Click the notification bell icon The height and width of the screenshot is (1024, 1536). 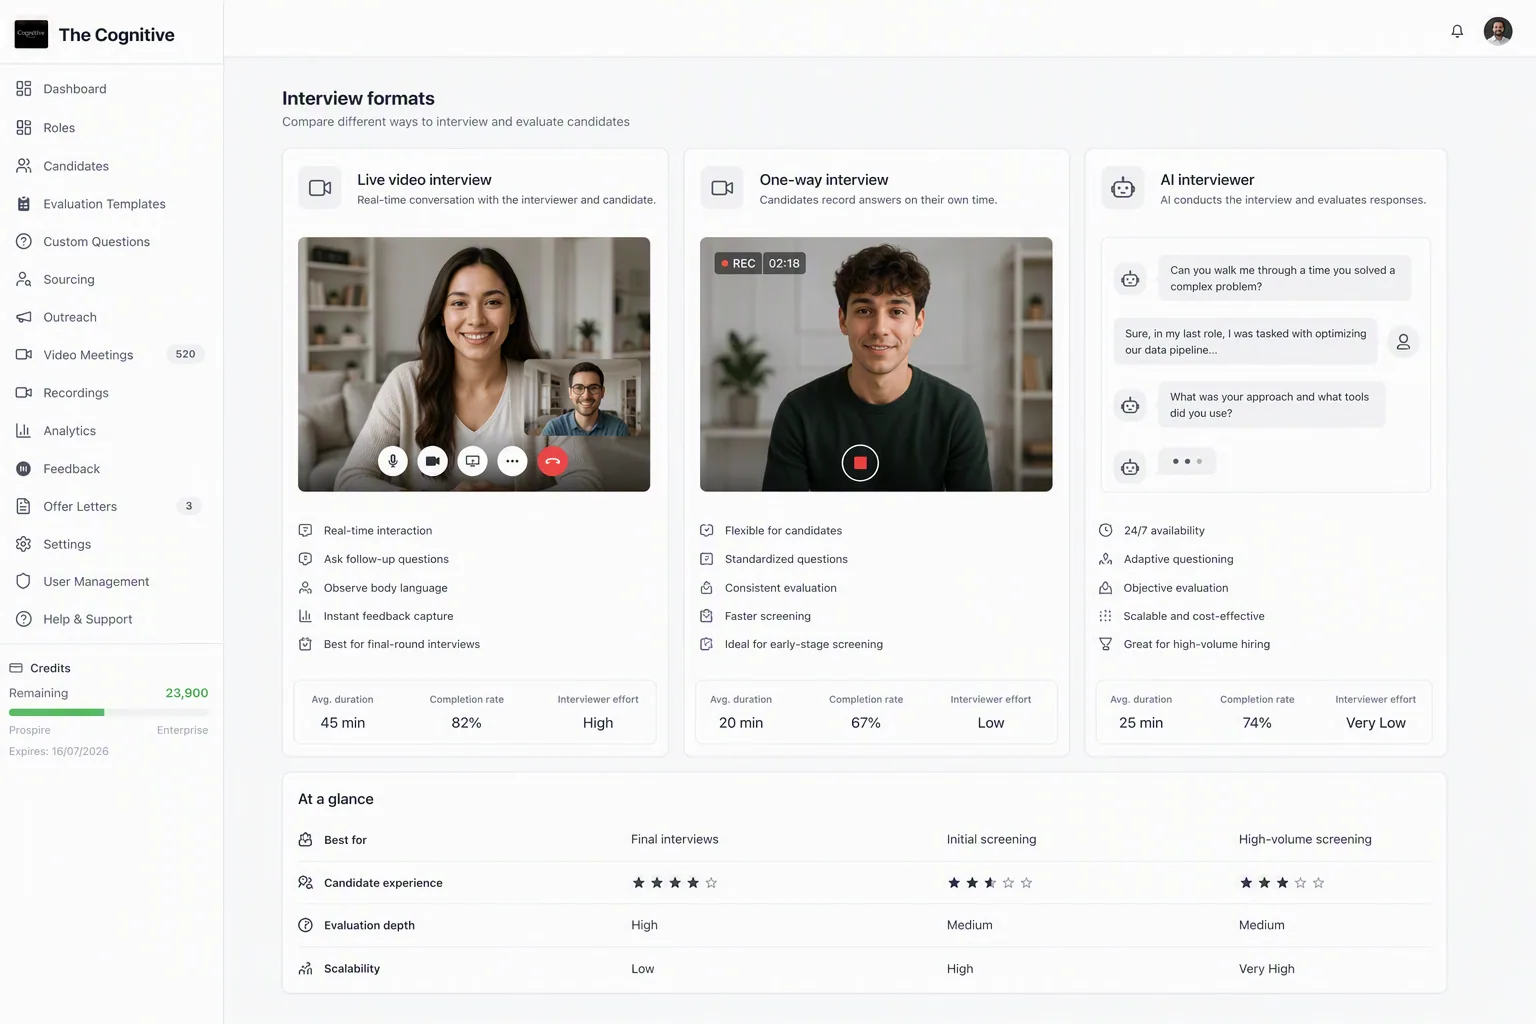1457,31
